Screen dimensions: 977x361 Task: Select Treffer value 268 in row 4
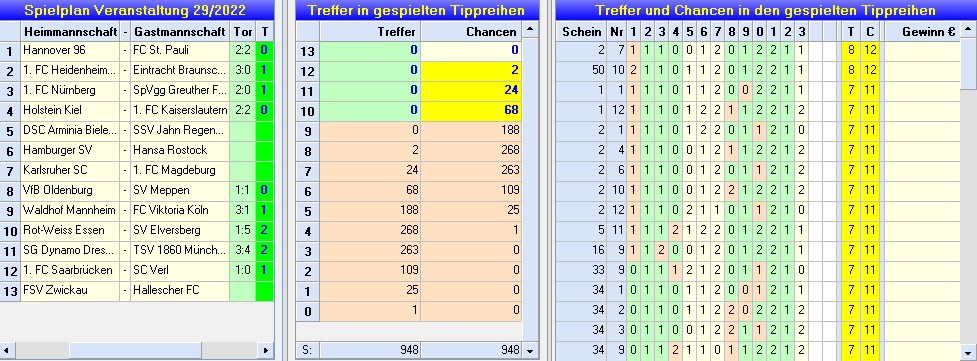point(370,230)
